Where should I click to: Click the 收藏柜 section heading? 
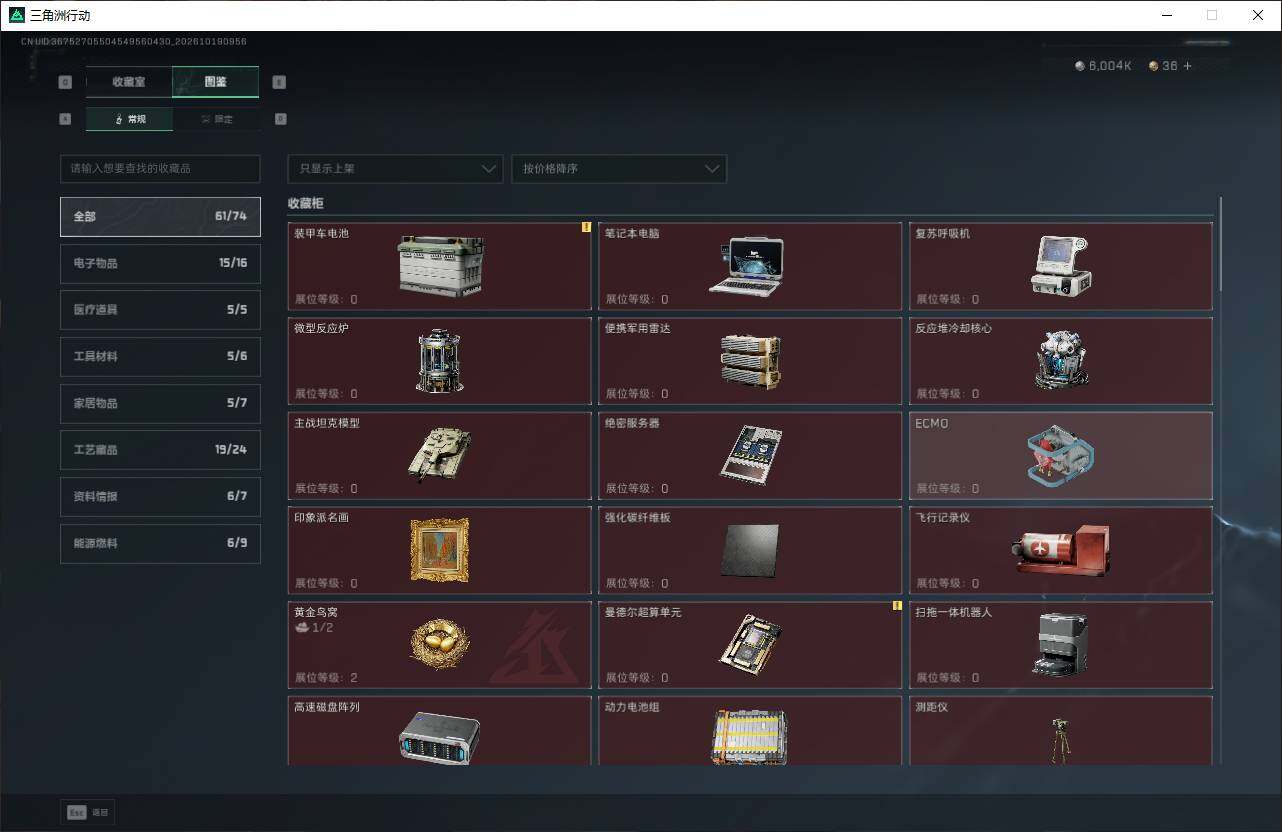(306, 203)
